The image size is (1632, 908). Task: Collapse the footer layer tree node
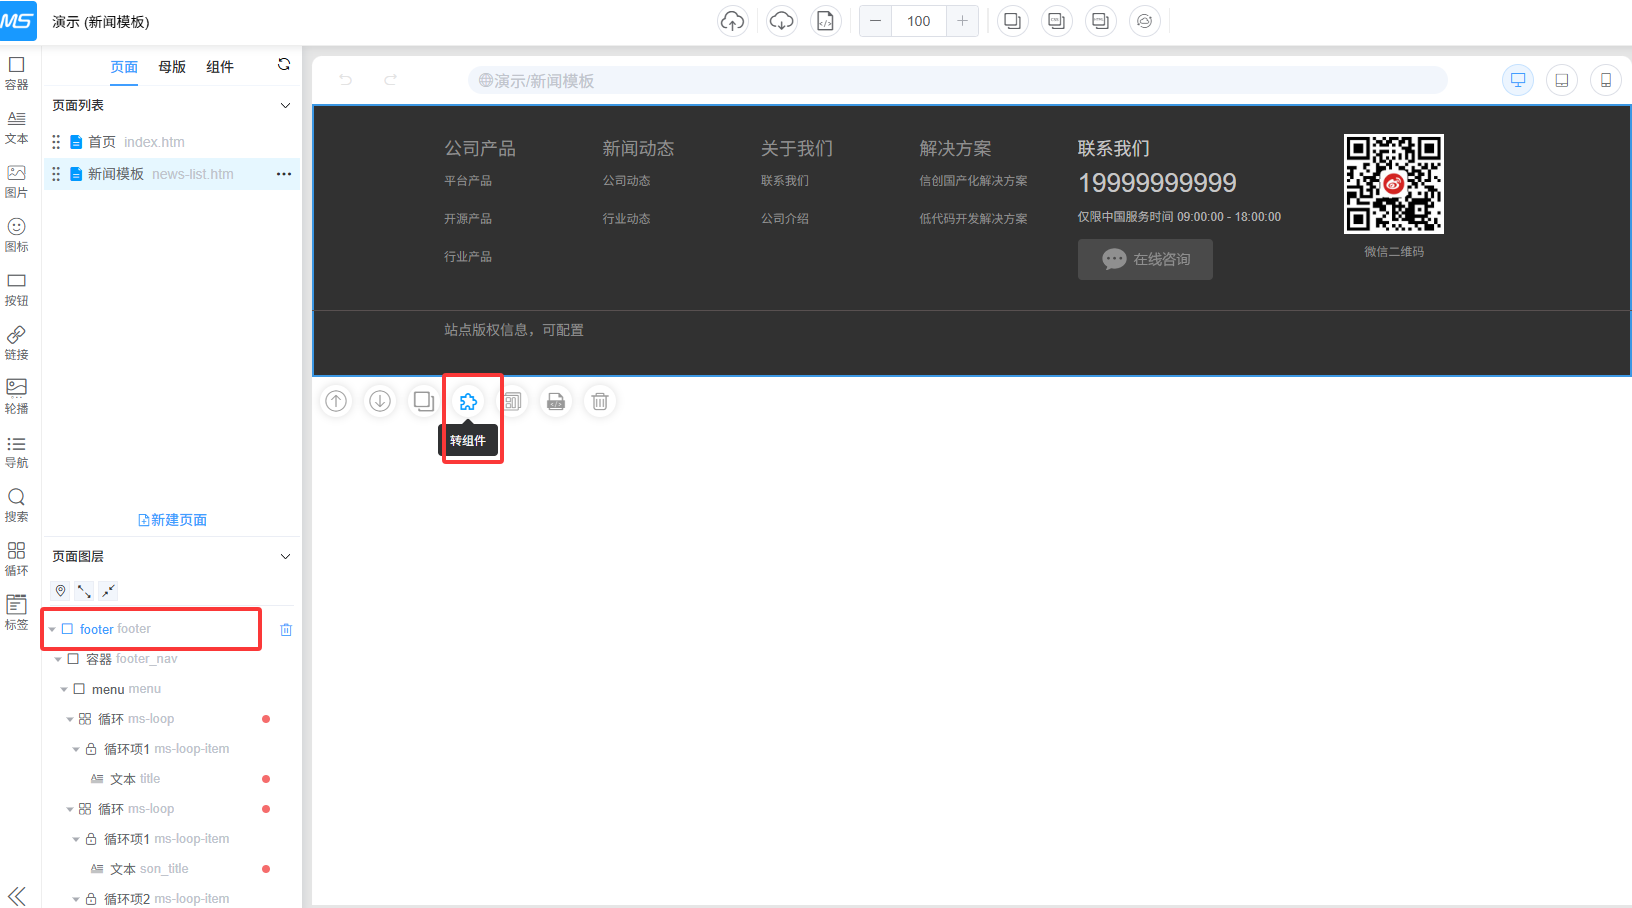[x=52, y=630]
